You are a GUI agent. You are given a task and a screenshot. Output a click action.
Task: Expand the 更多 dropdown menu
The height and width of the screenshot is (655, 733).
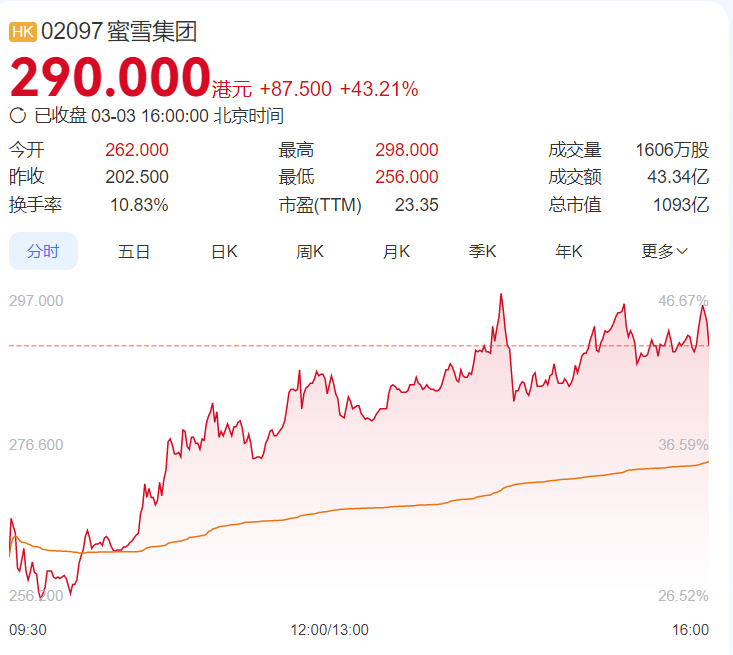664,252
